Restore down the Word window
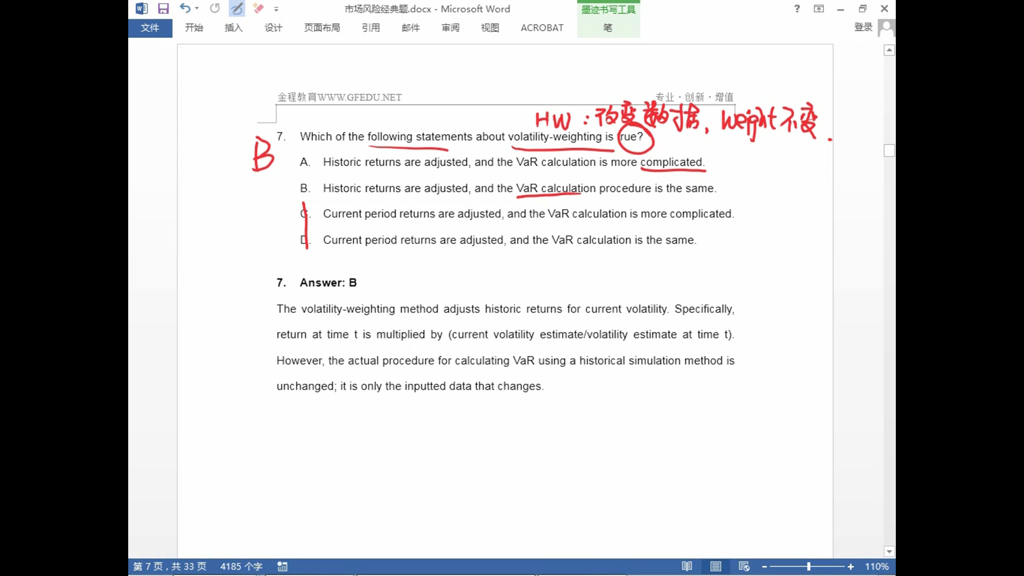The width and height of the screenshot is (1024, 576). pos(863,8)
